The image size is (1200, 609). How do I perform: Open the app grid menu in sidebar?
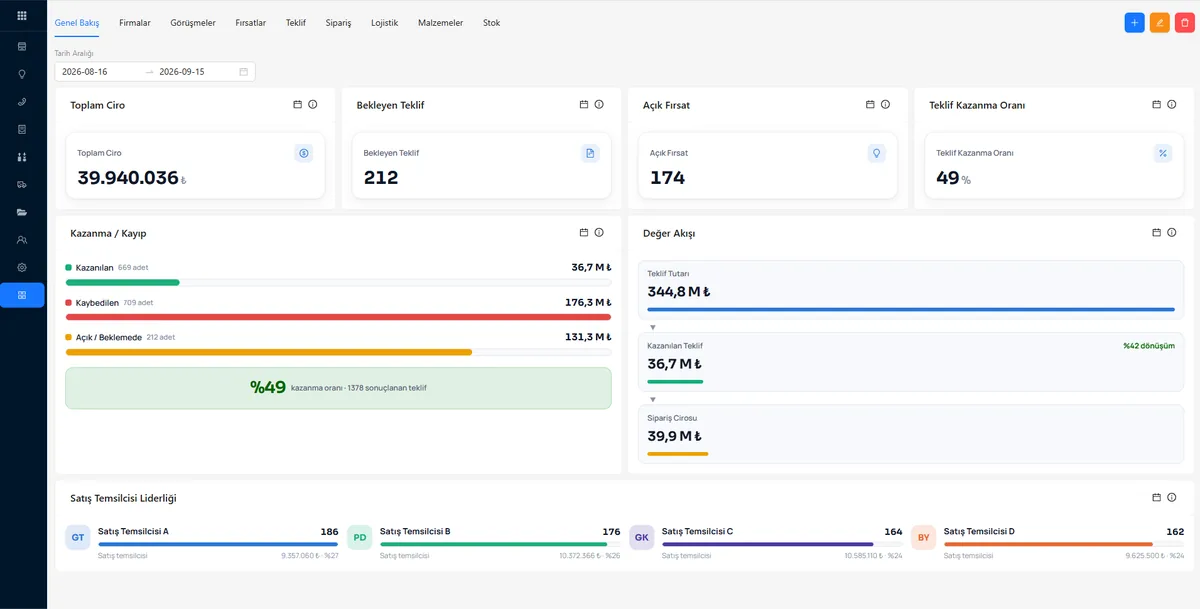(x=22, y=15)
